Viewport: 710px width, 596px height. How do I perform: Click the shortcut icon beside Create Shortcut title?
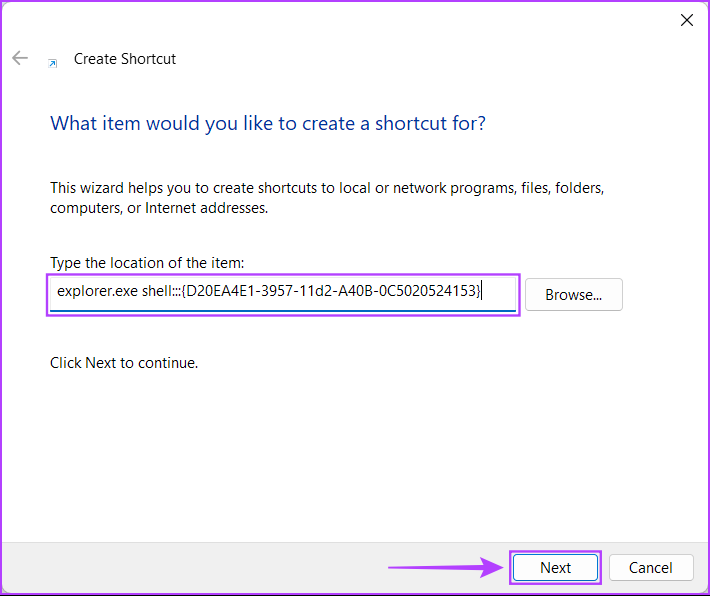point(53,62)
